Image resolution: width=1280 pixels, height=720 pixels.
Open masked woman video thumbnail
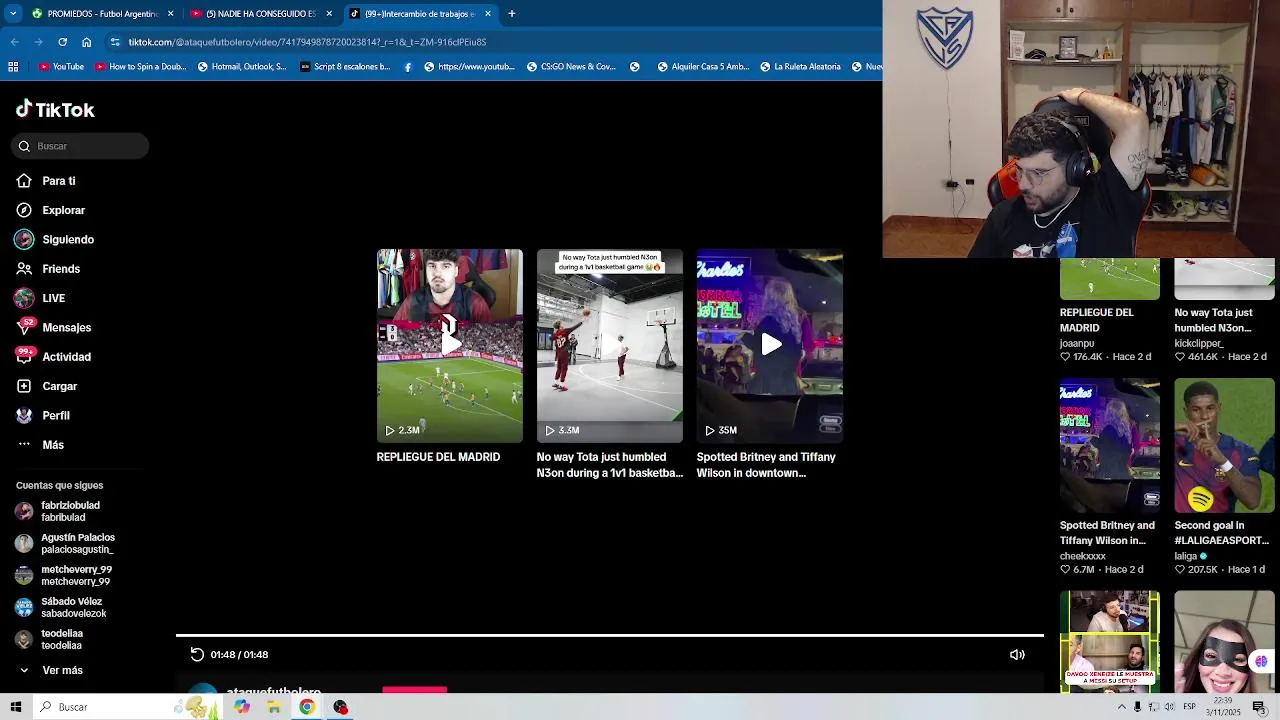pos(1224,641)
